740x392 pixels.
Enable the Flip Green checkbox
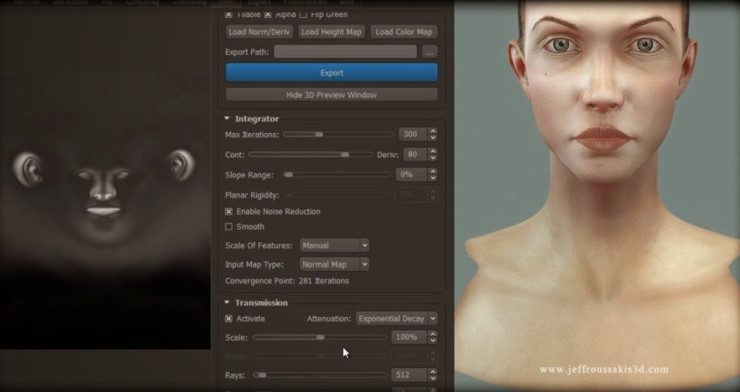(x=303, y=15)
